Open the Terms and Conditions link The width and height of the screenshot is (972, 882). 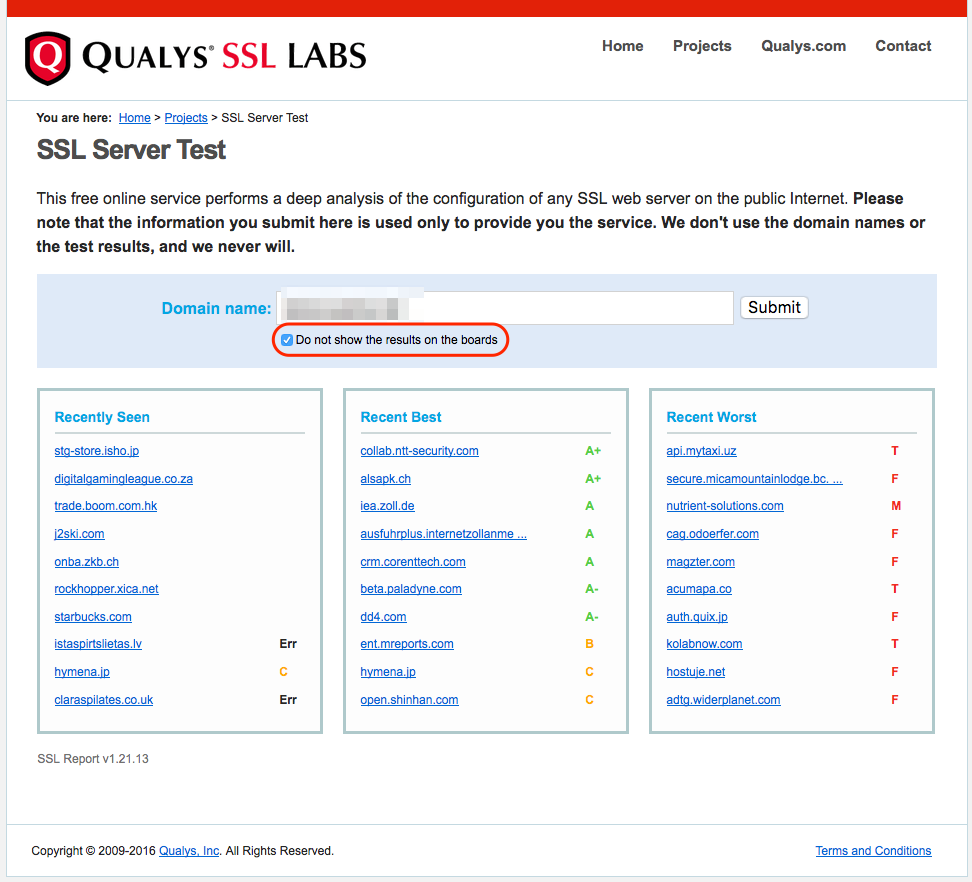point(873,851)
